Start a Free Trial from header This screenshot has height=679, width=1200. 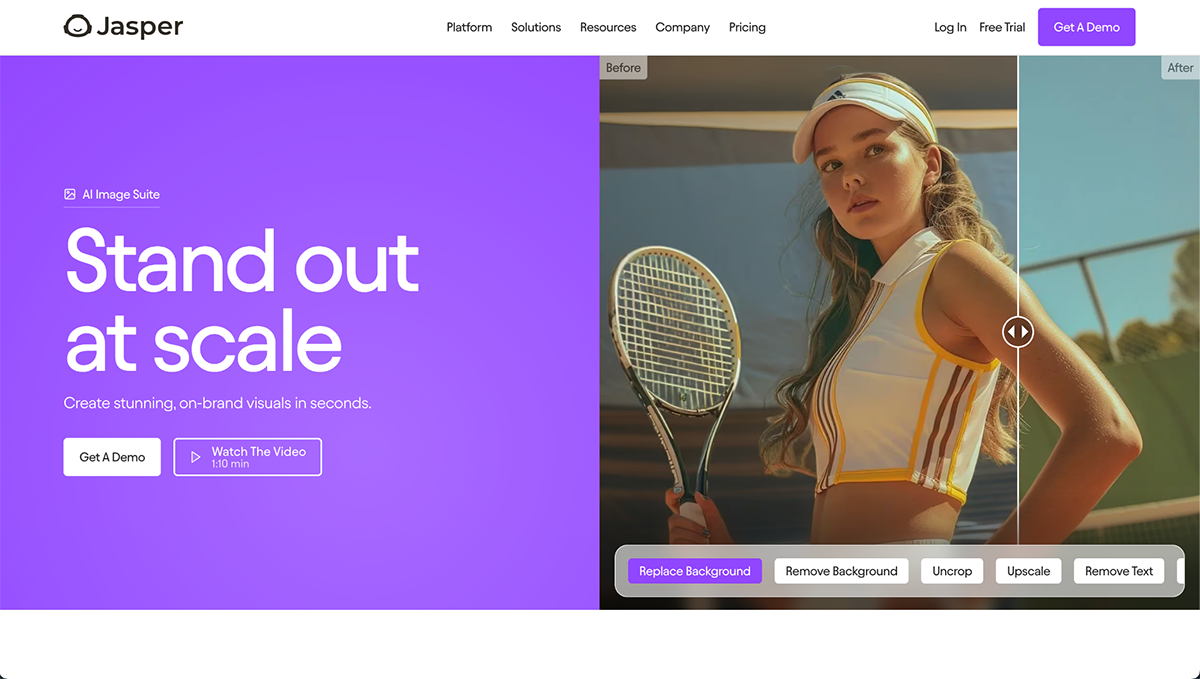pyautogui.click(x=1002, y=27)
